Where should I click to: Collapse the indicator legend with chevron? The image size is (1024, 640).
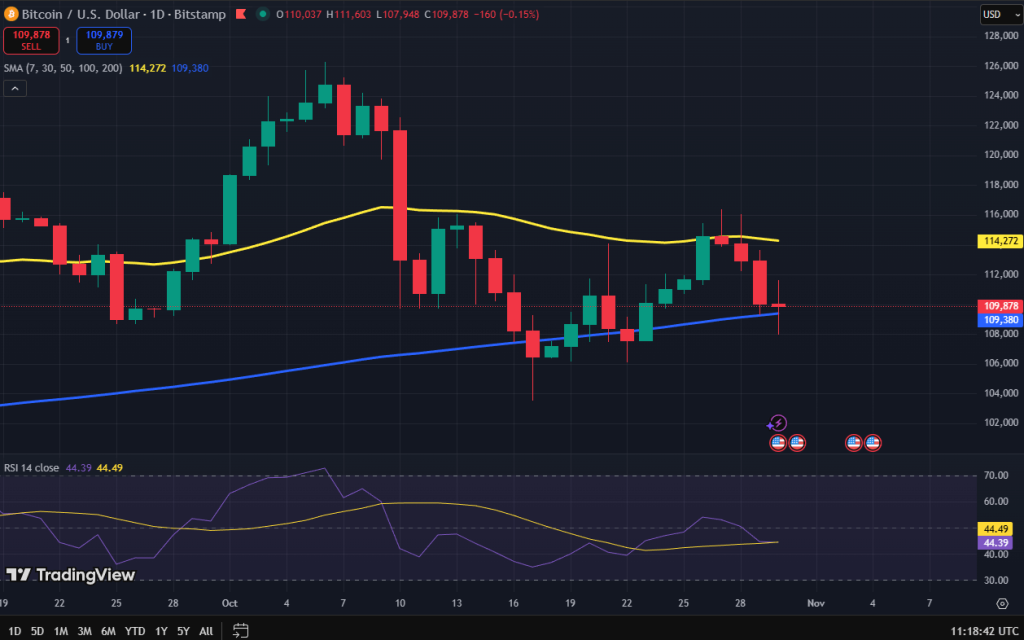point(14,88)
